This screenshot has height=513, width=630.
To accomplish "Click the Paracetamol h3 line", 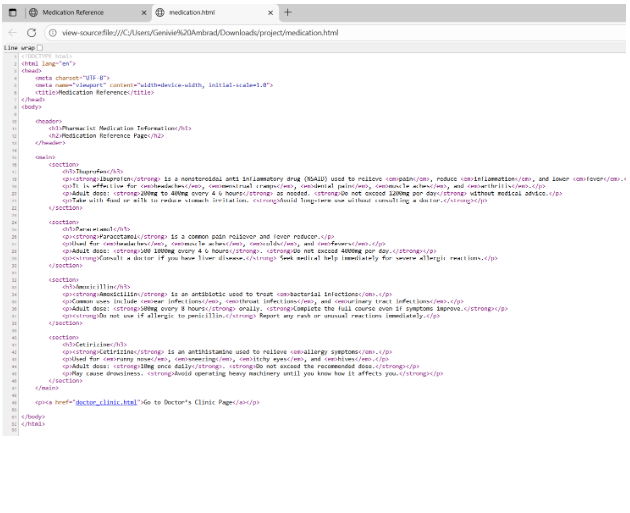I will pyautogui.click(x=96, y=229).
